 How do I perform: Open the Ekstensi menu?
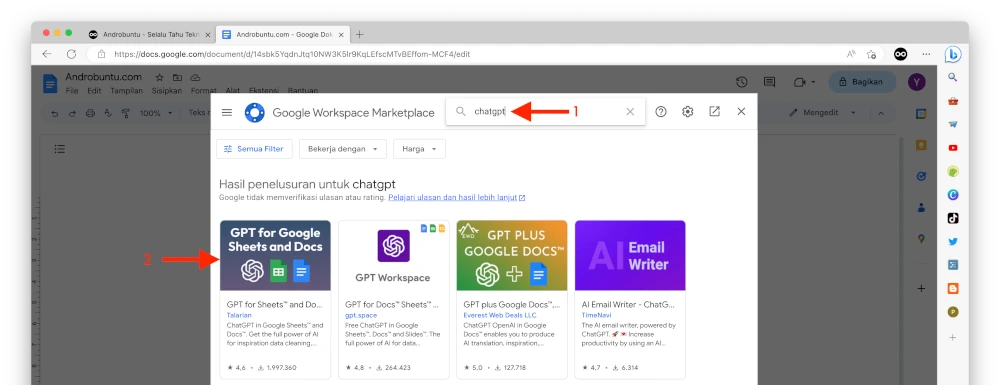tap(263, 91)
